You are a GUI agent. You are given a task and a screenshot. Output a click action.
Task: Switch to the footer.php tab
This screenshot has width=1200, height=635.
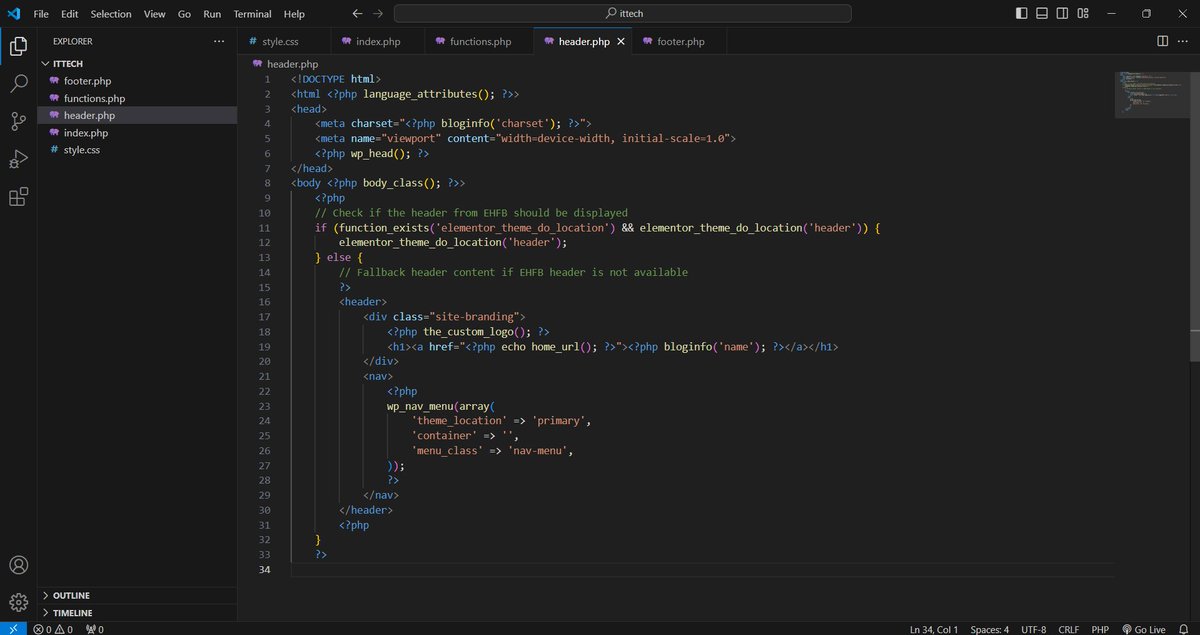click(x=681, y=42)
